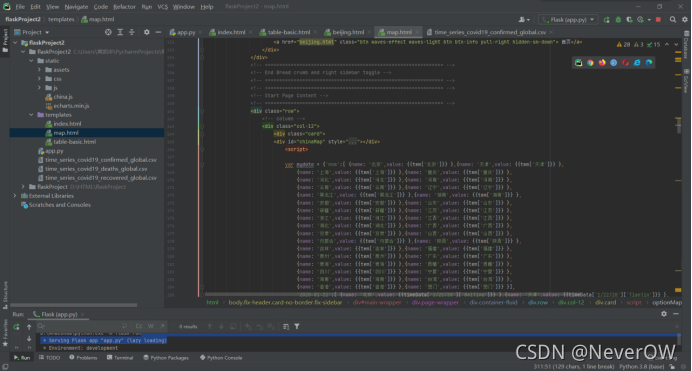Click Run console vertical scrollbar
This screenshot has height=371, width=692.
coord(678,340)
